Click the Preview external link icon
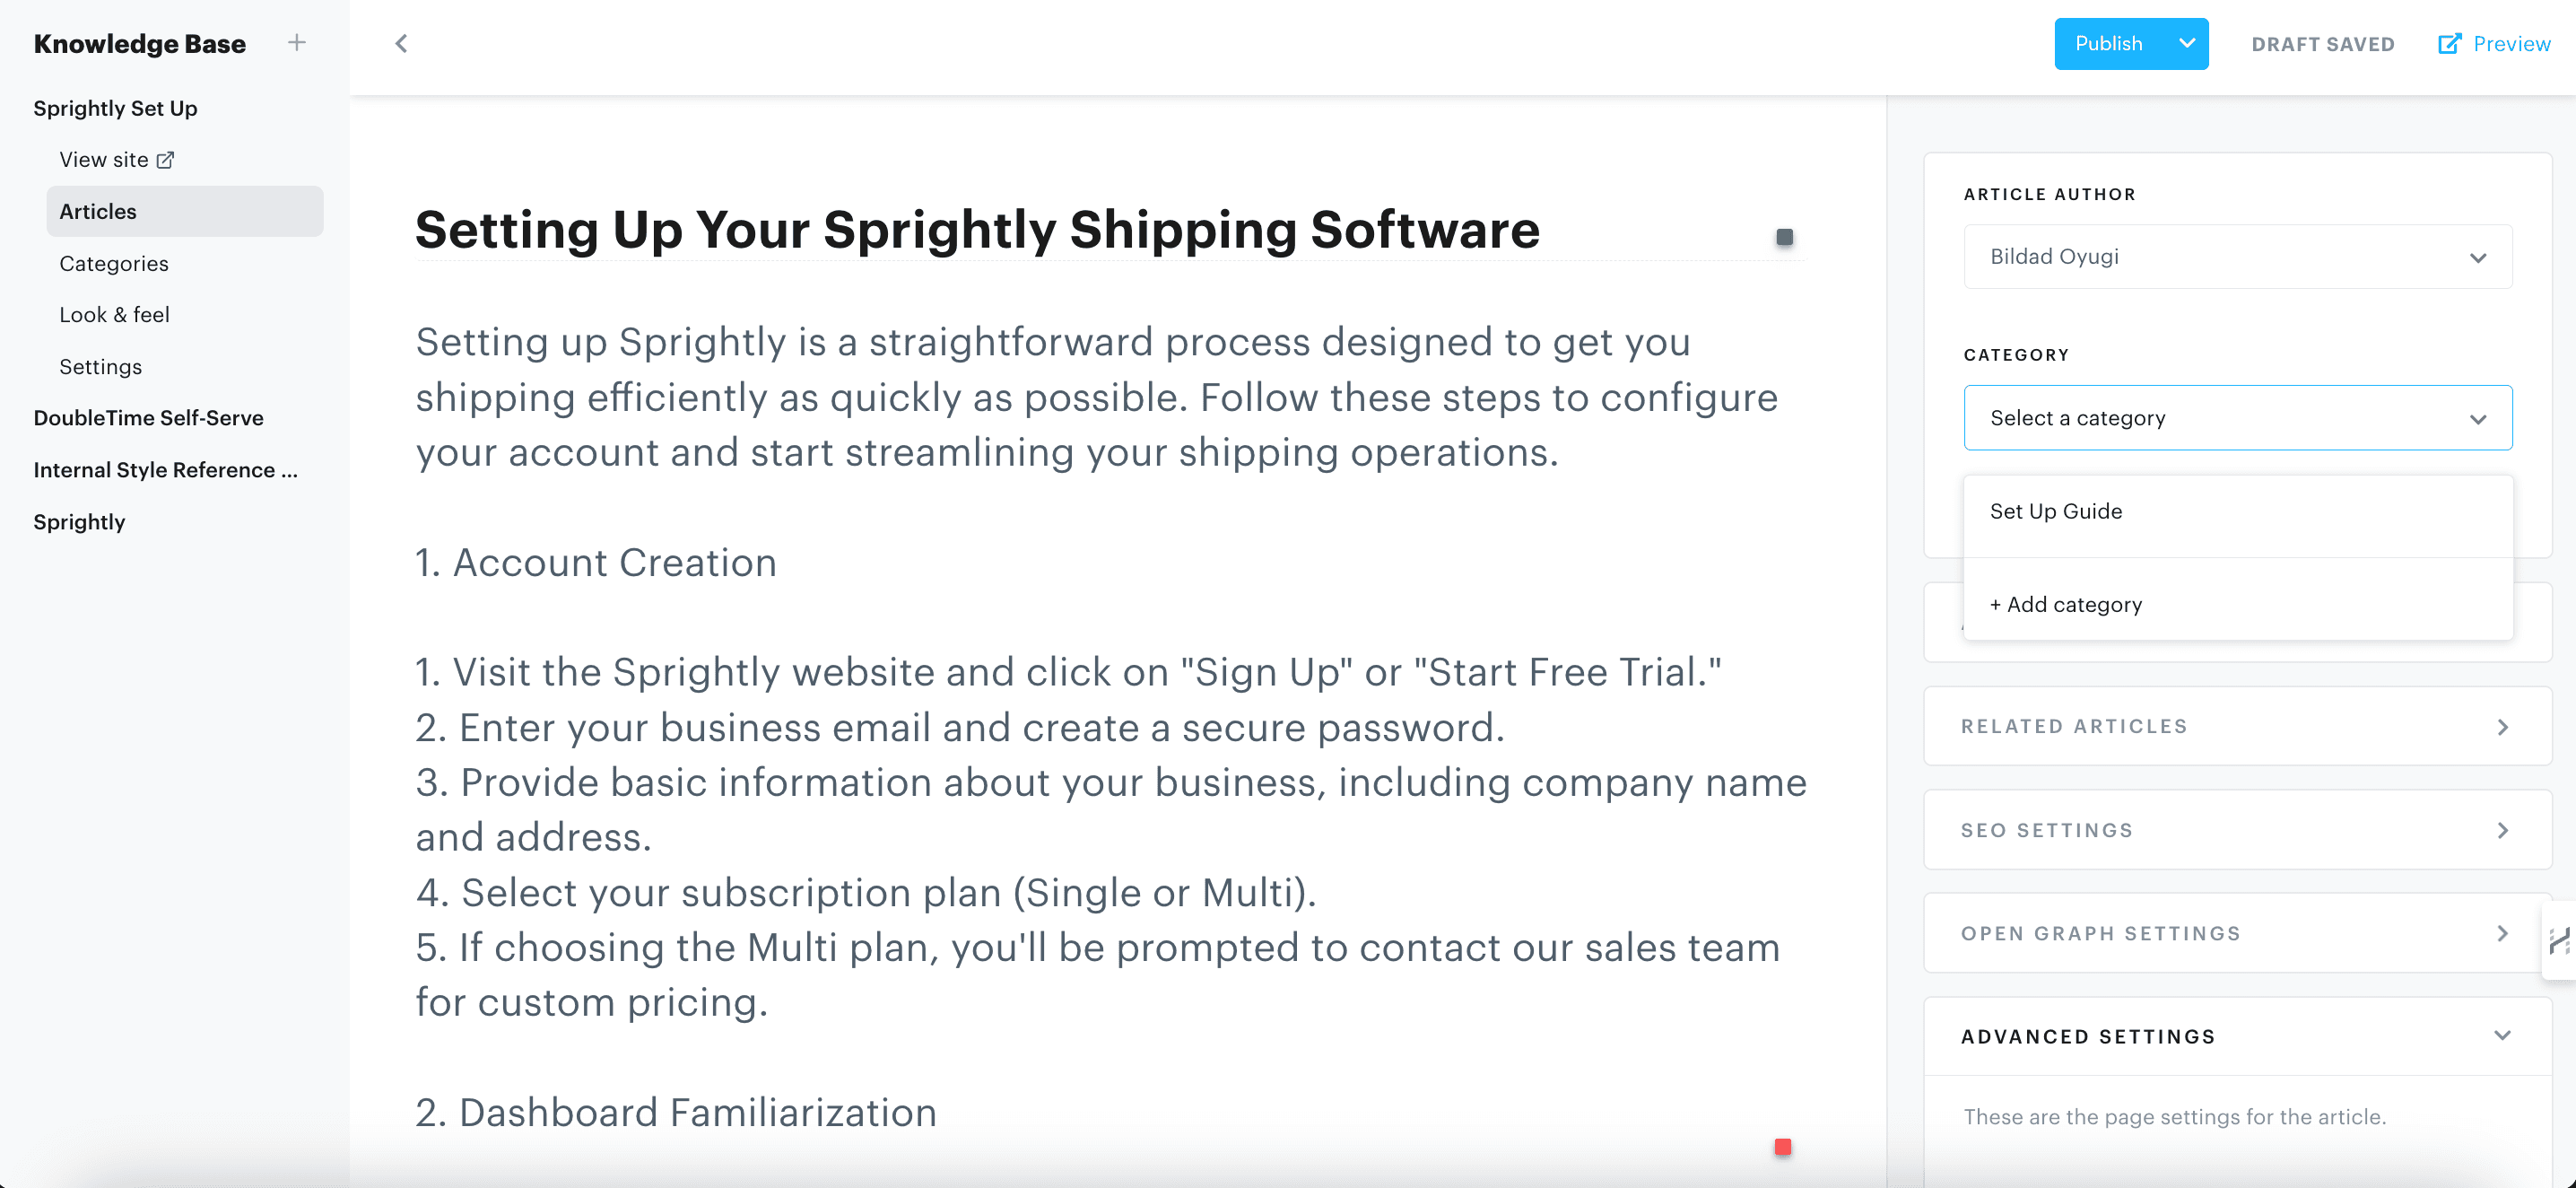This screenshot has width=2576, height=1188. point(2449,44)
